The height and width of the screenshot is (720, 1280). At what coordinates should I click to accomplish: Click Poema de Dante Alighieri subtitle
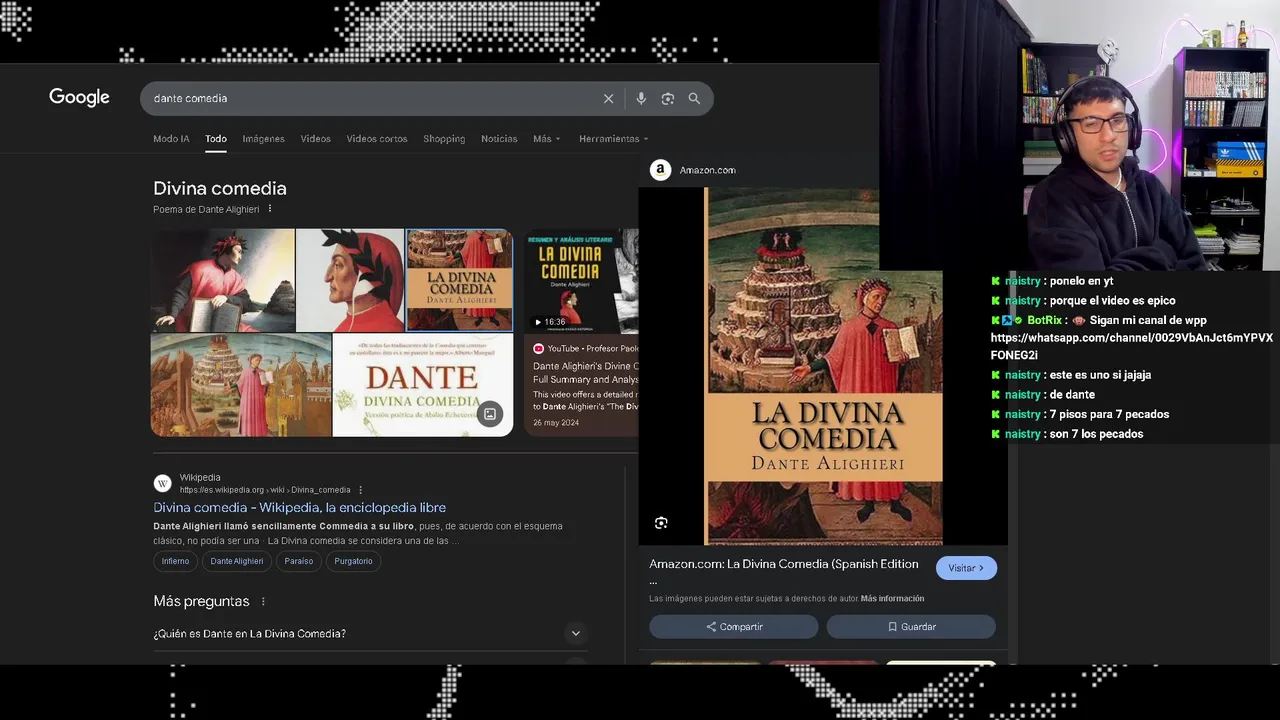206,209
